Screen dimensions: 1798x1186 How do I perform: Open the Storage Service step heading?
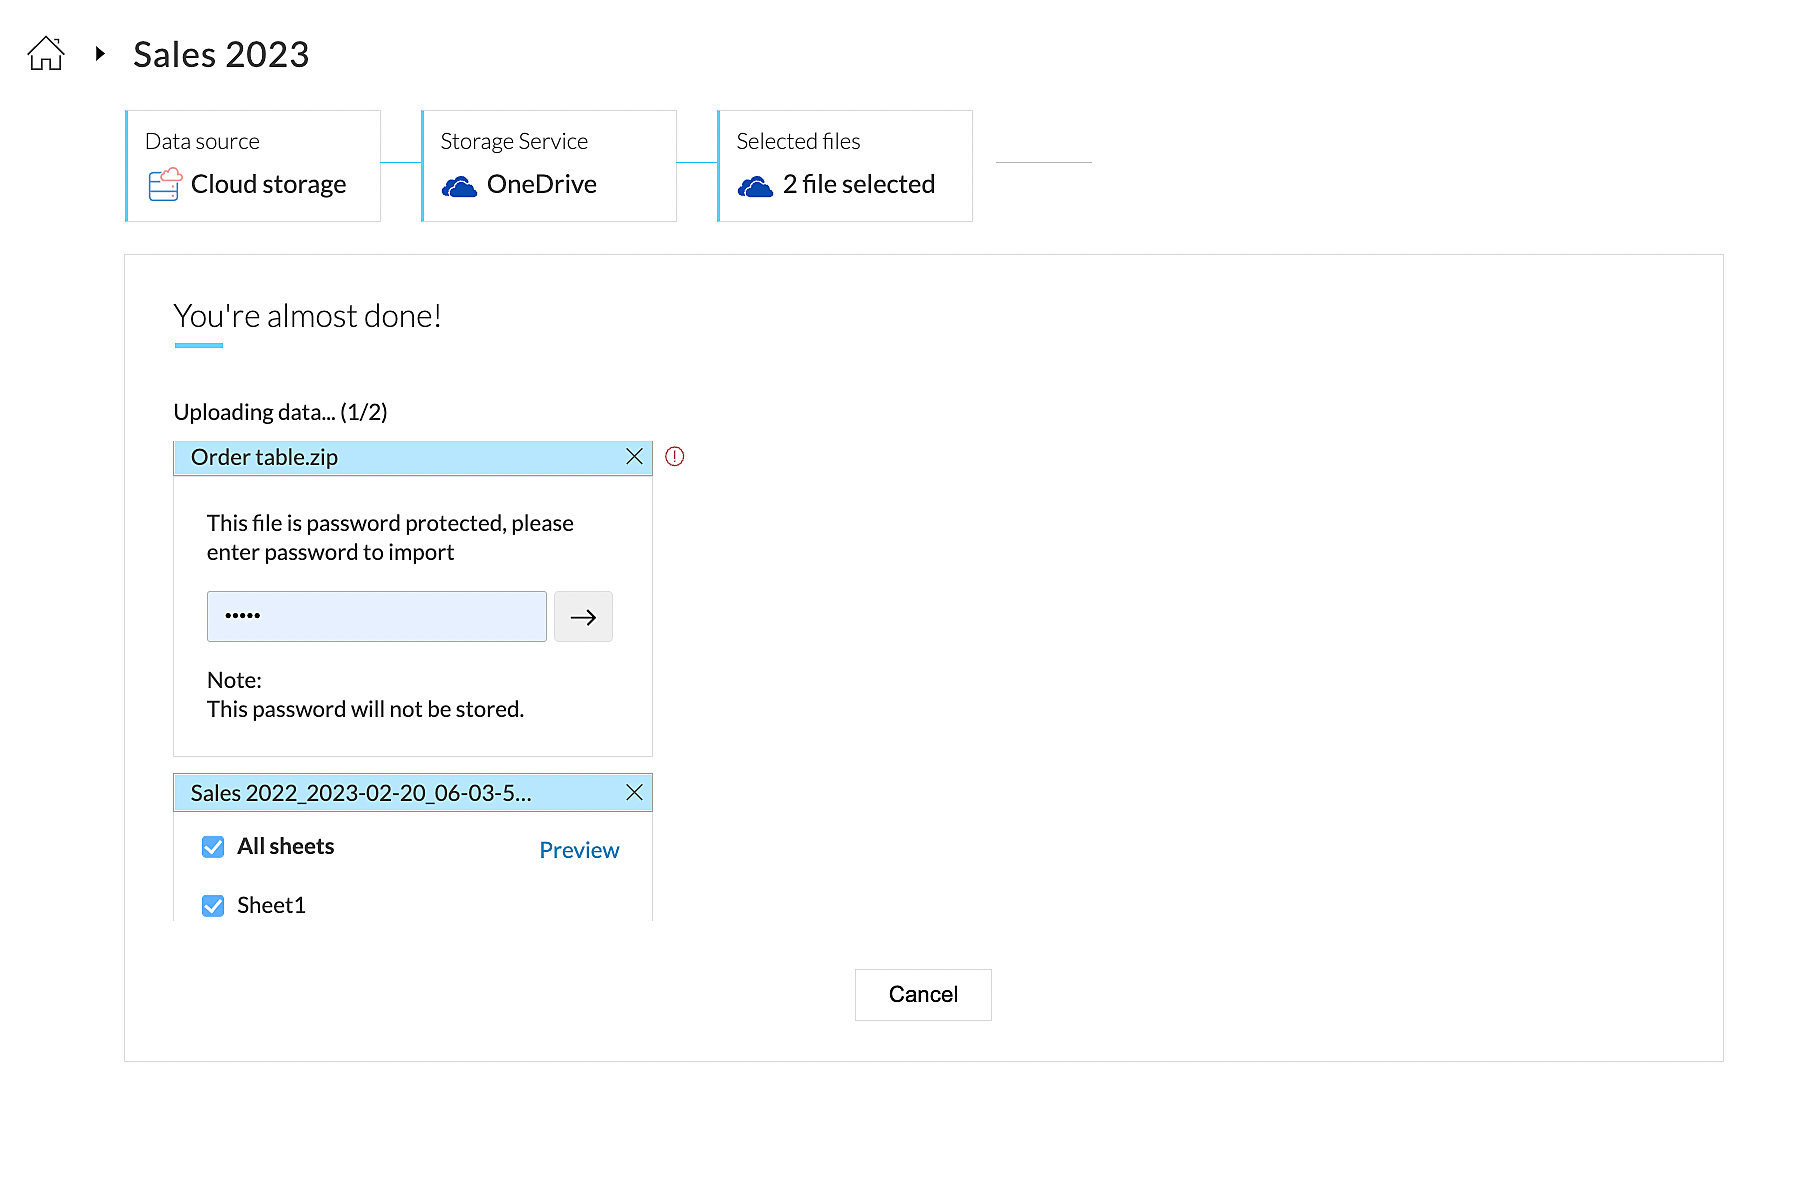pyautogui.click(x=514, y=142)
